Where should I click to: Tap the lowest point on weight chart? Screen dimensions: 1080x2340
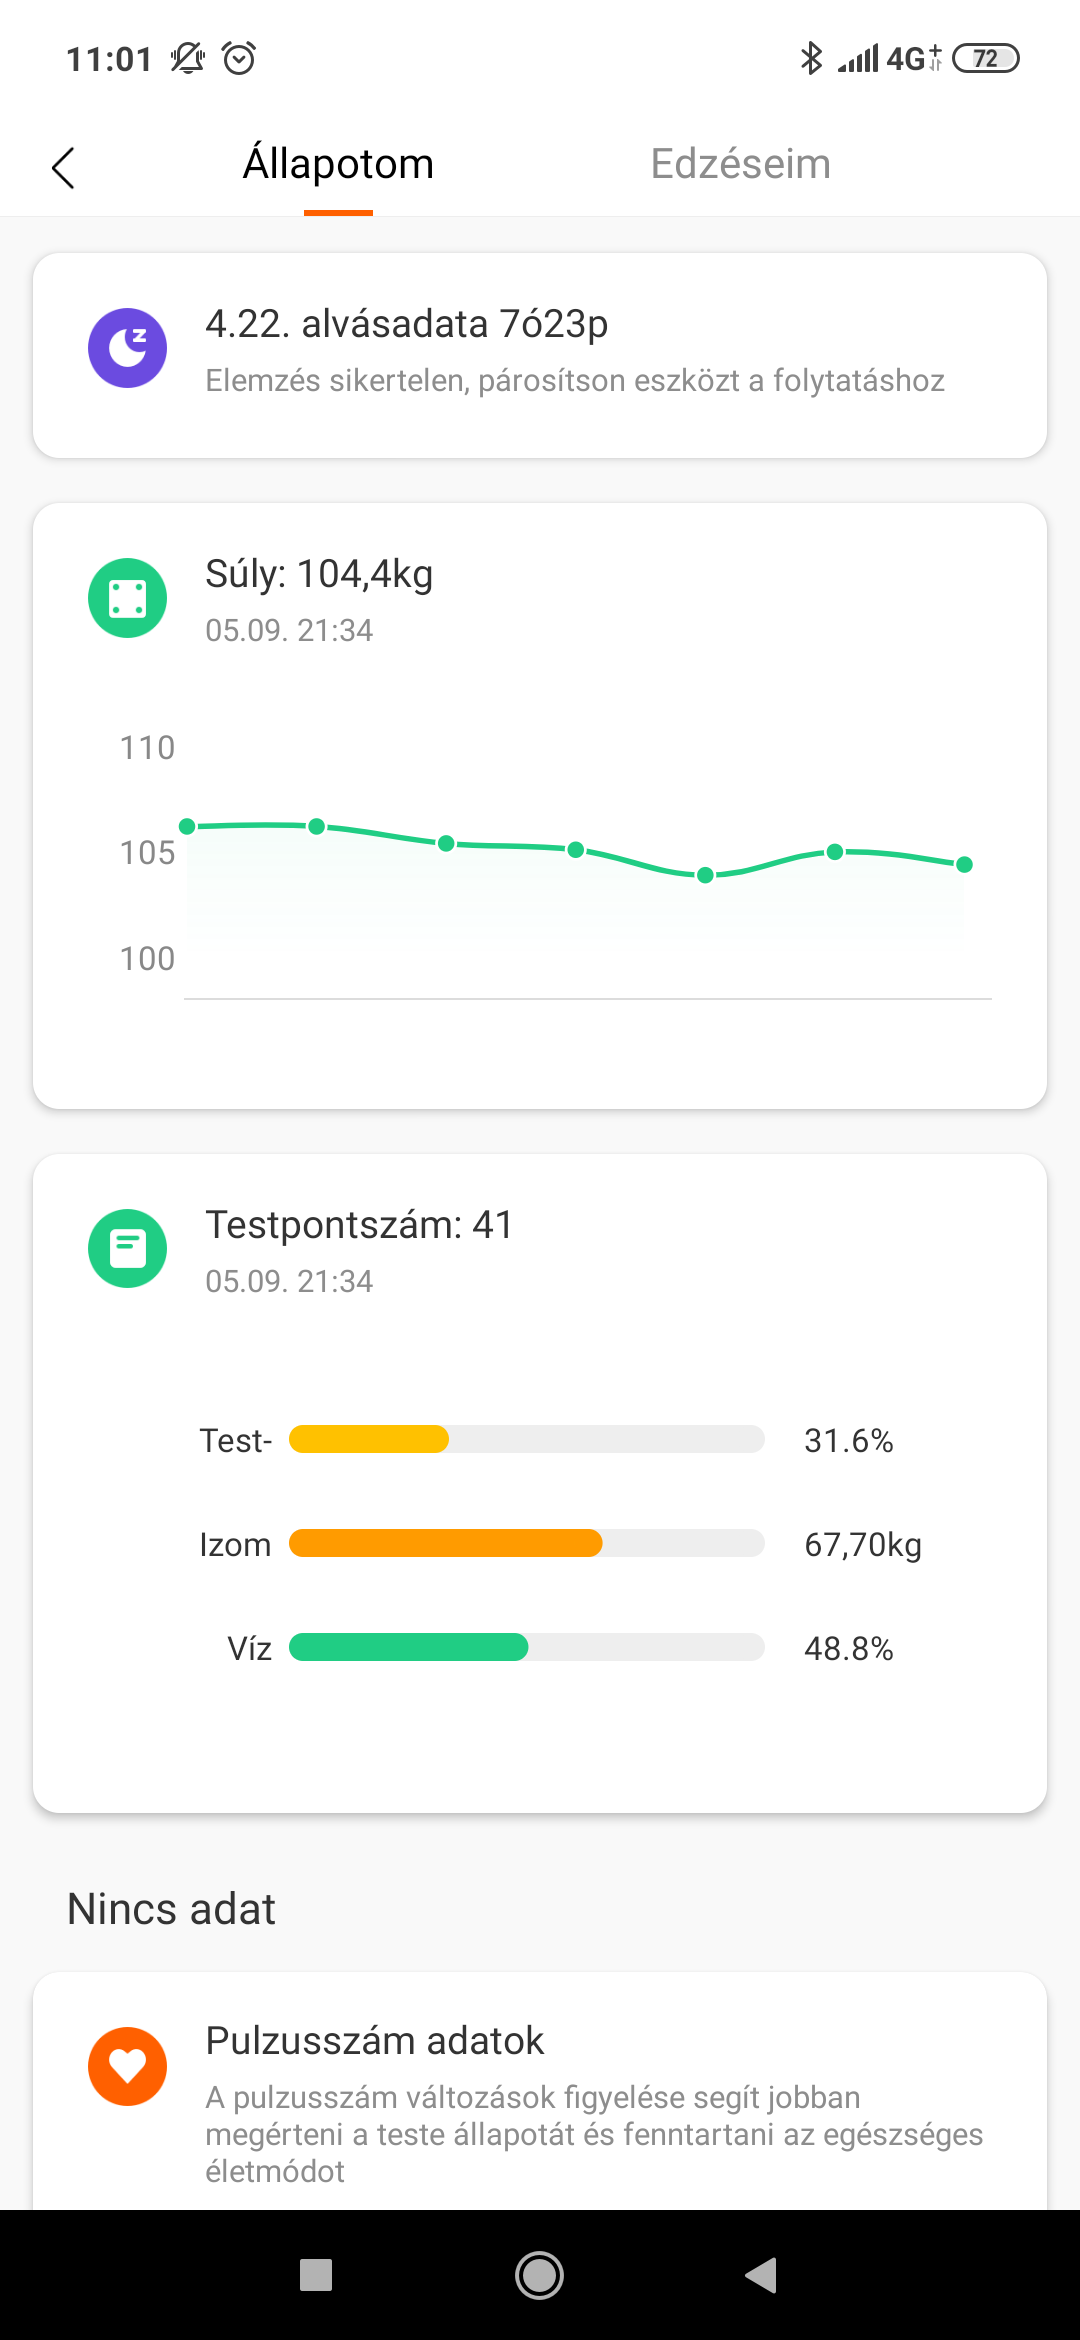point(705,875)
